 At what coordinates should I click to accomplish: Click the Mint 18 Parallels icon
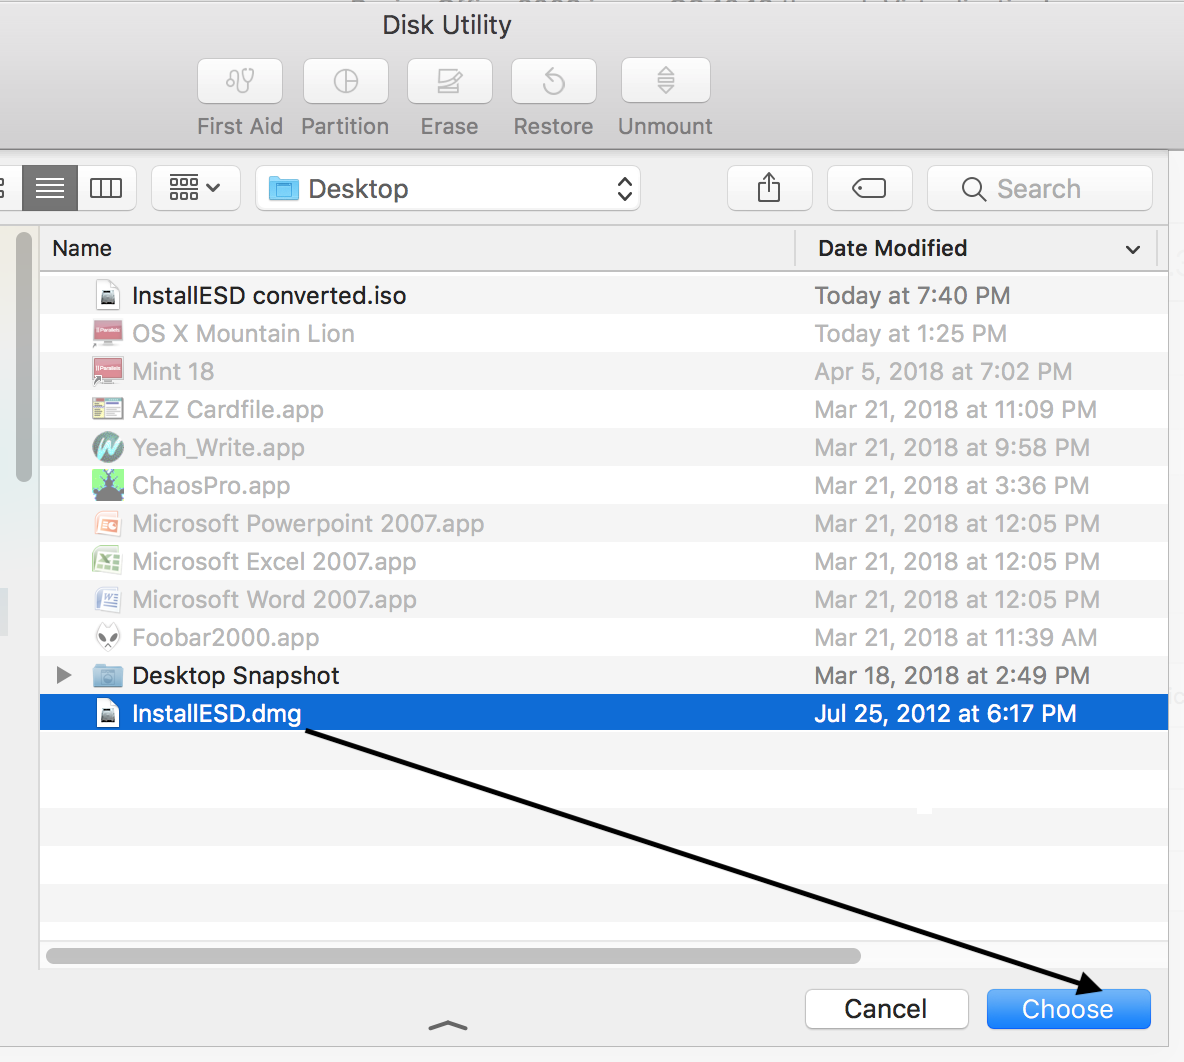[107, 371]
